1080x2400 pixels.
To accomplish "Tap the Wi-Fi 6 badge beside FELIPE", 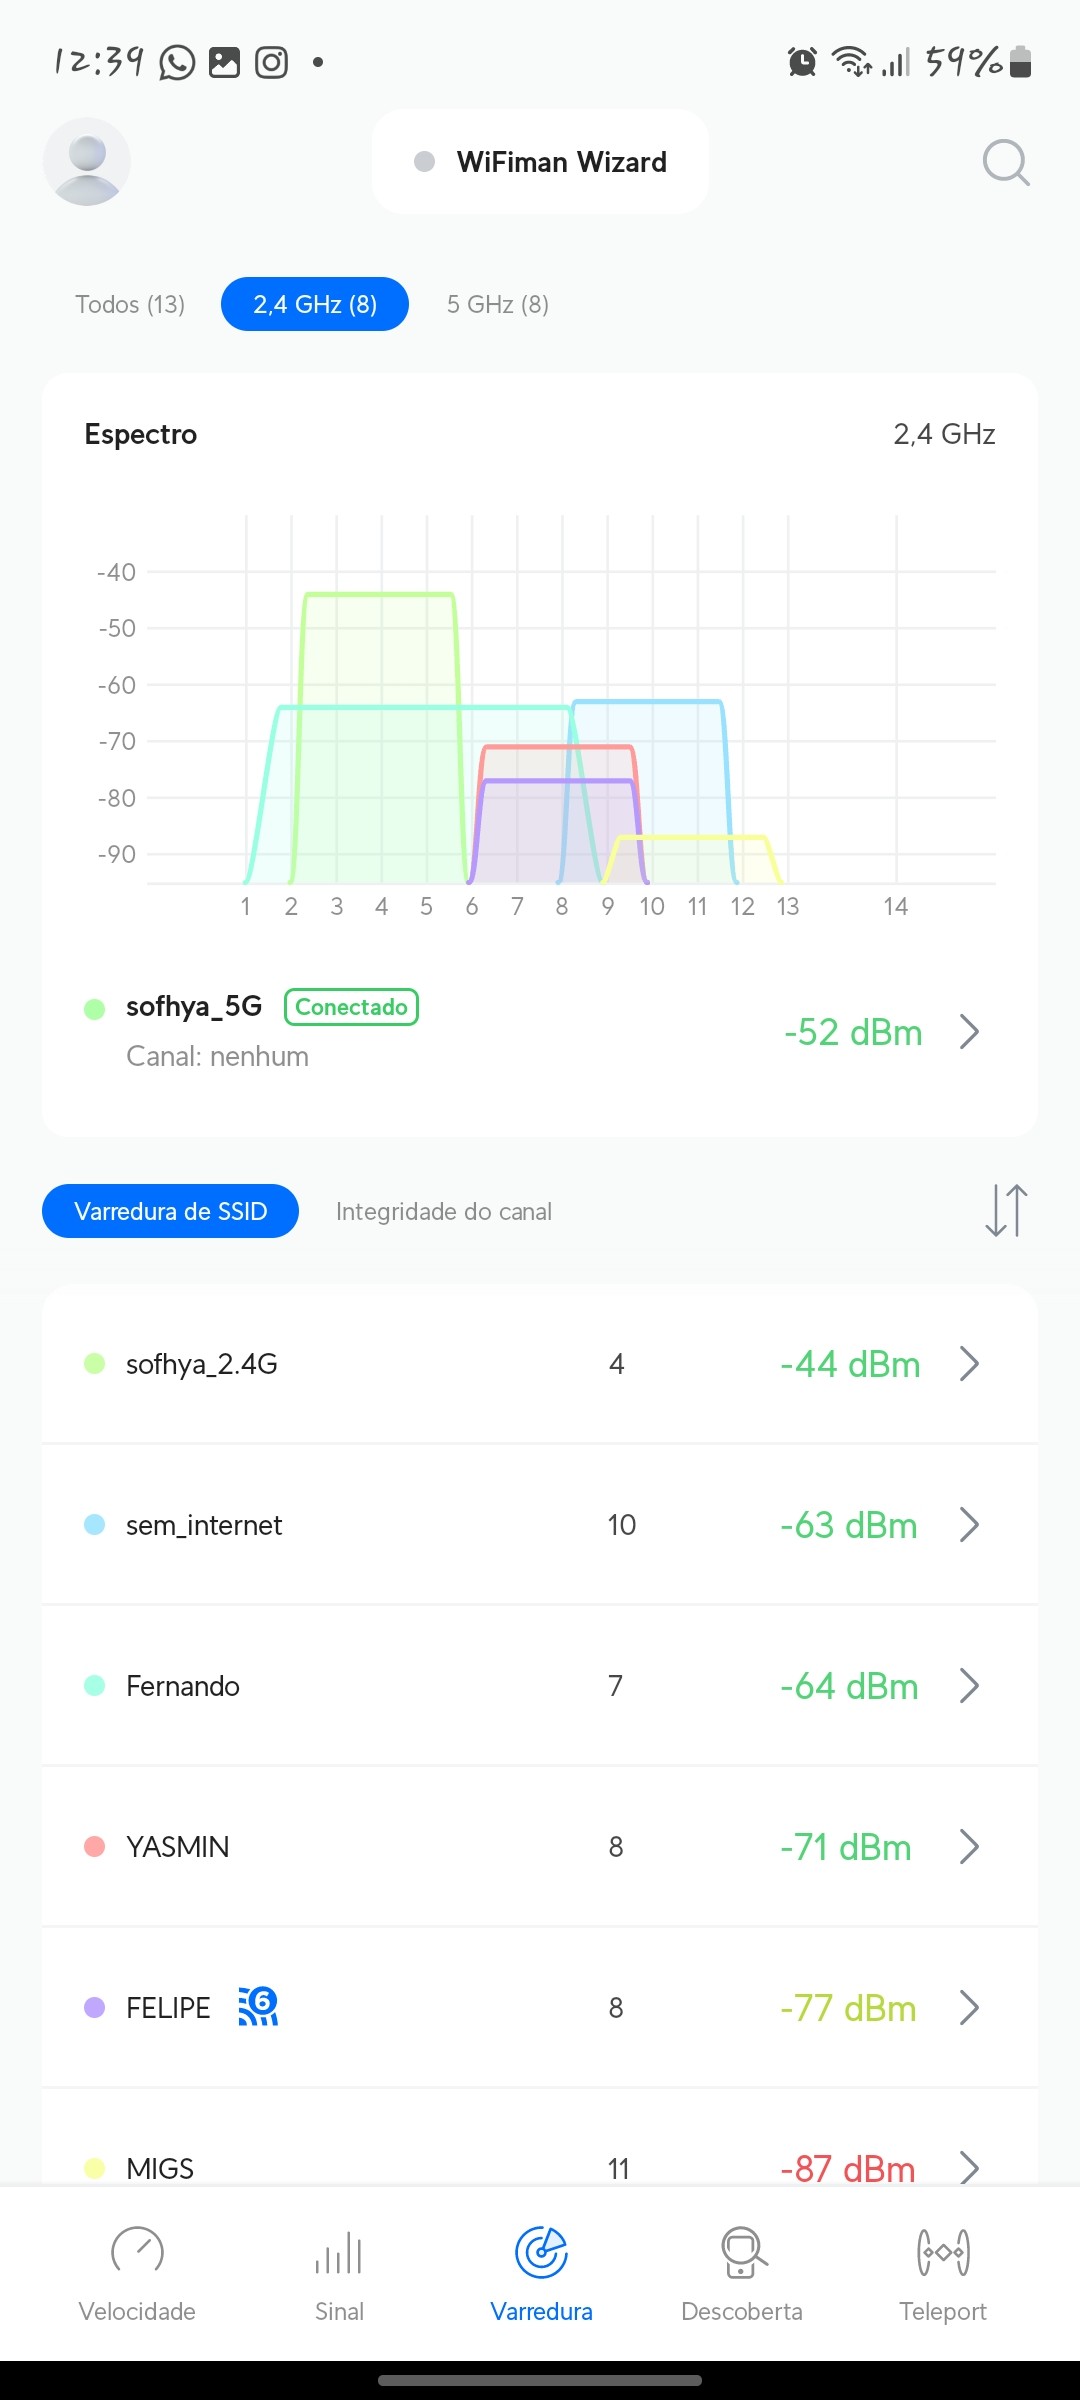I will pyautogui.click(x=258, y=2007).
